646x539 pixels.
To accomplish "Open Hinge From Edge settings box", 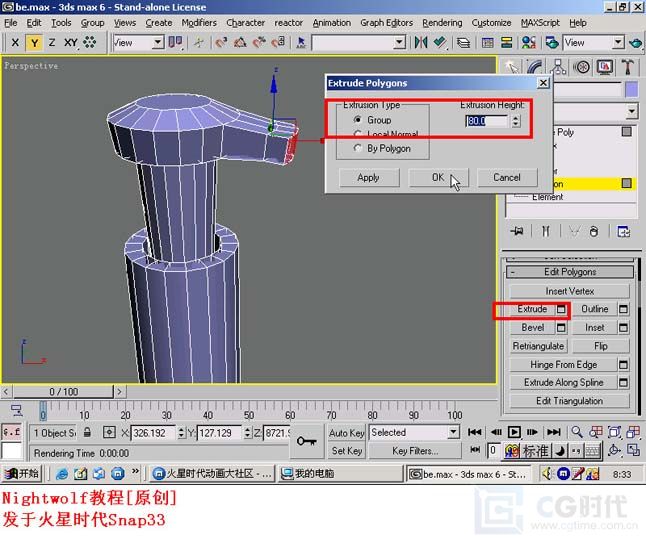I will [x=623, y=365].
